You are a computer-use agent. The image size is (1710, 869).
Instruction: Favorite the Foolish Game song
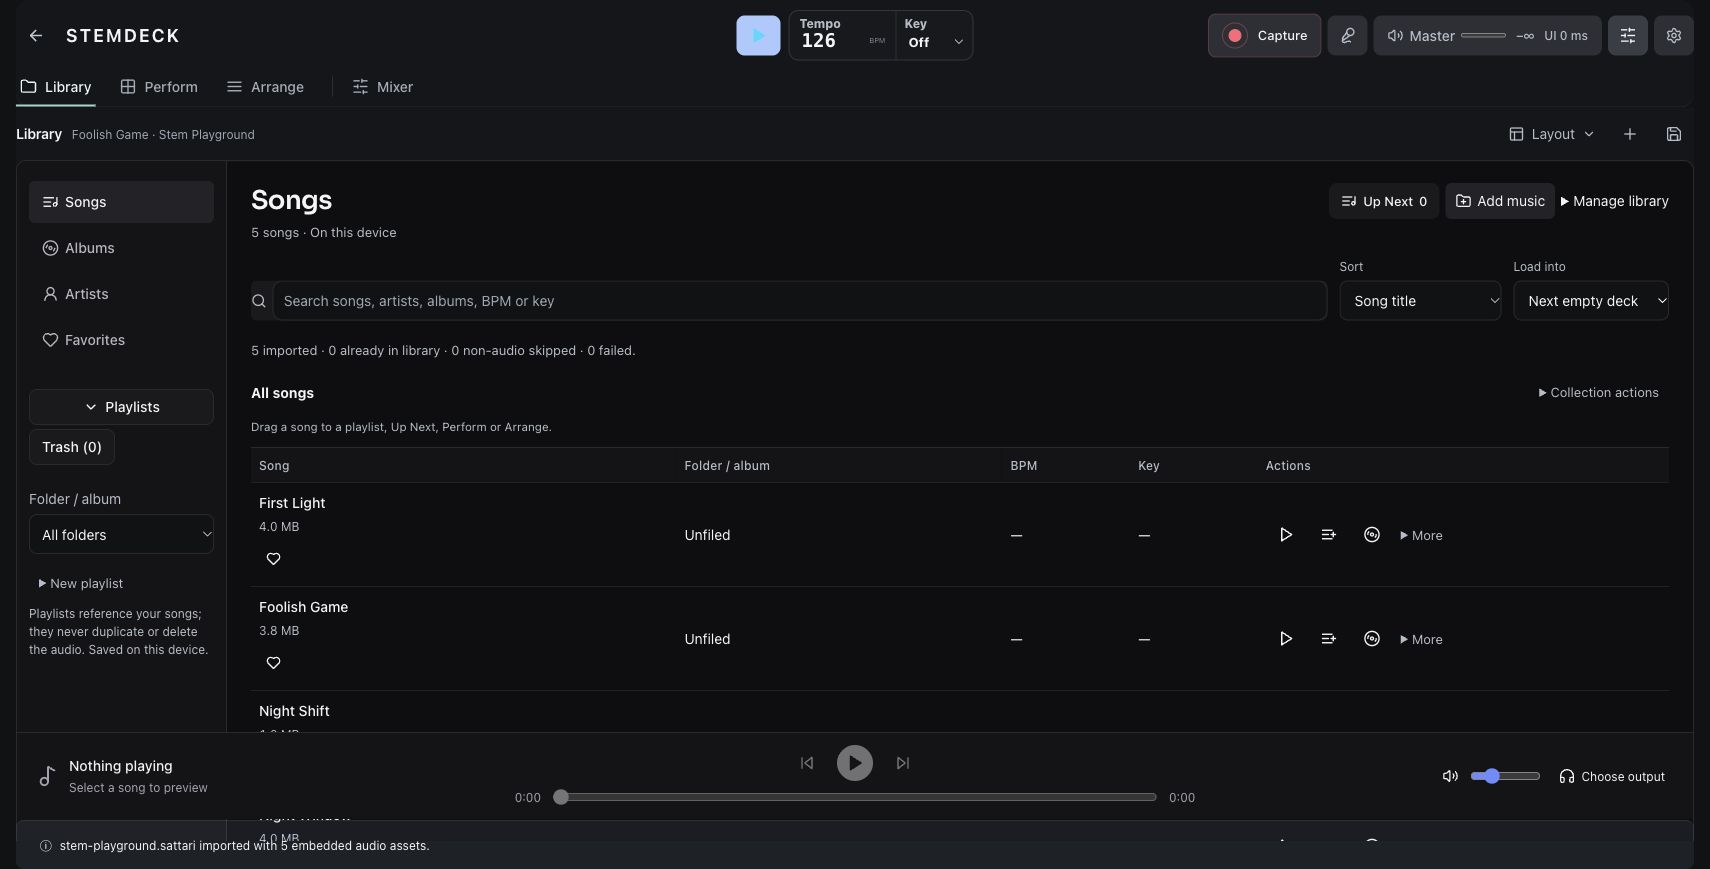[273, 663]
